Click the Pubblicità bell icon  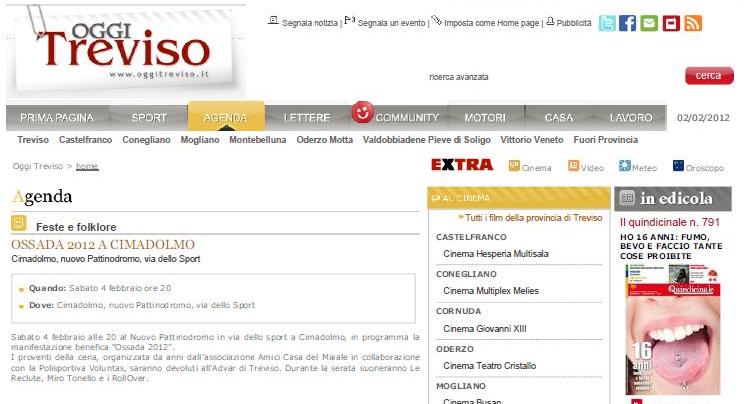click(x=550, y=21)
